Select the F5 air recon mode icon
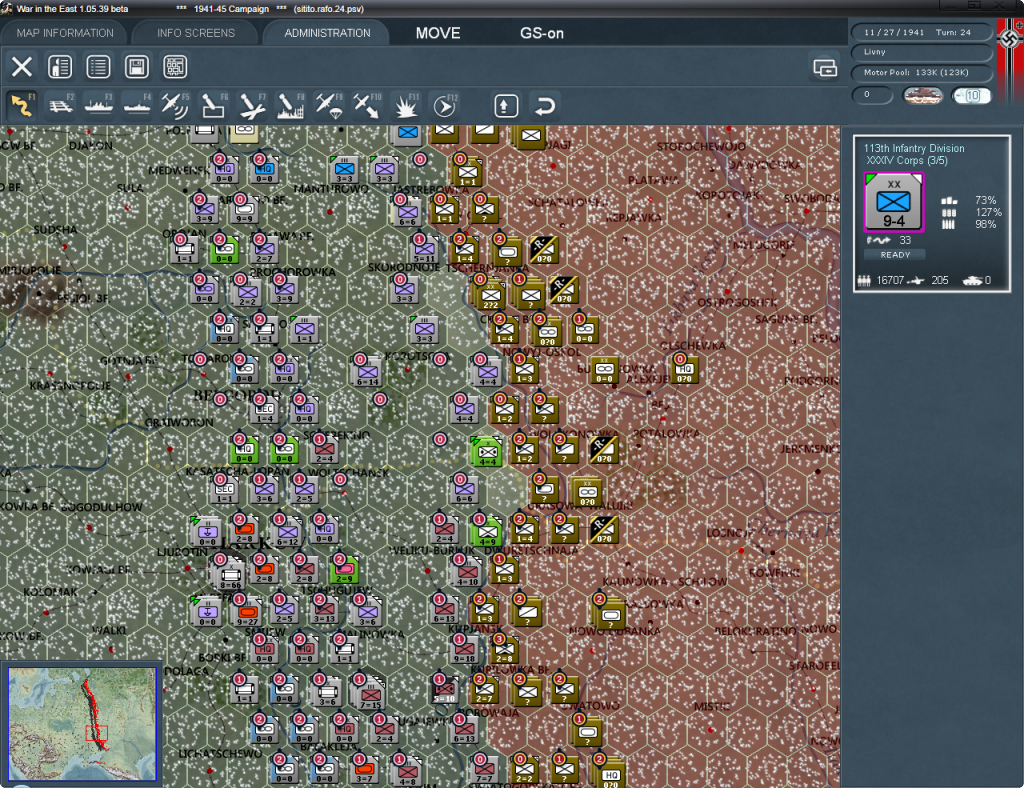Image resolution: width=1024 pixels, height=788 pixels. (x=175, y=105)
